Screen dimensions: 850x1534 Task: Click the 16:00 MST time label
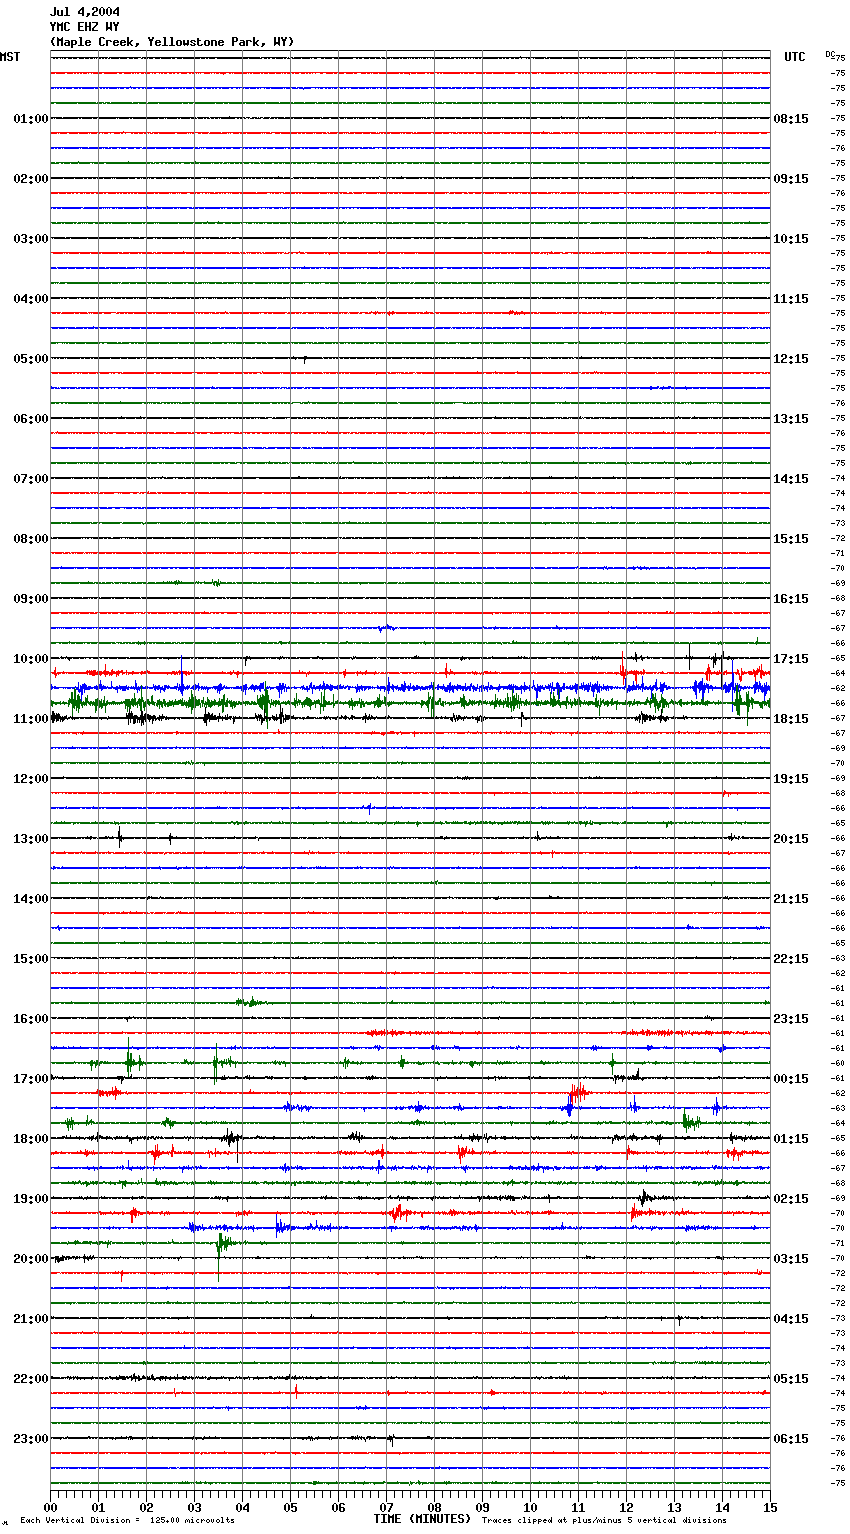pyautogui.click(x=31, y=1019)
